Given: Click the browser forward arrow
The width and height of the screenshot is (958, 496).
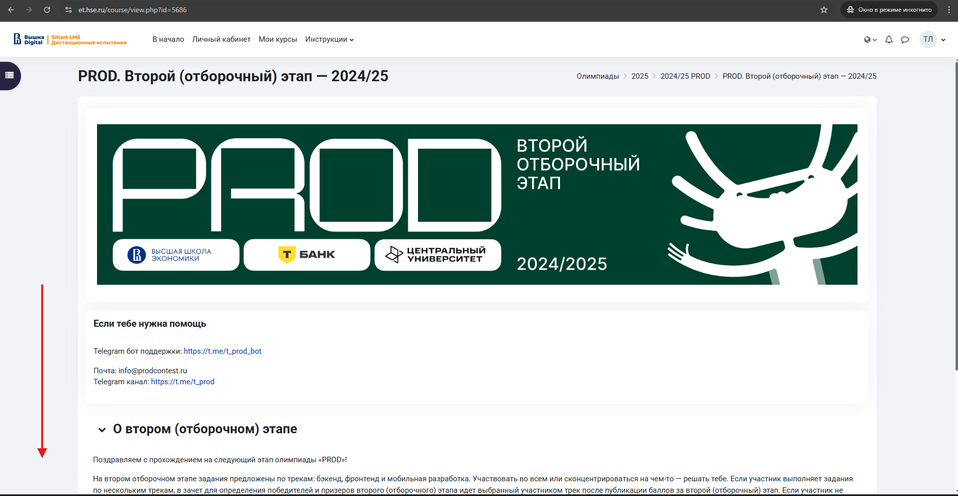Looking at the screenshot, I should pyautogui.click(x=29, y=10).
